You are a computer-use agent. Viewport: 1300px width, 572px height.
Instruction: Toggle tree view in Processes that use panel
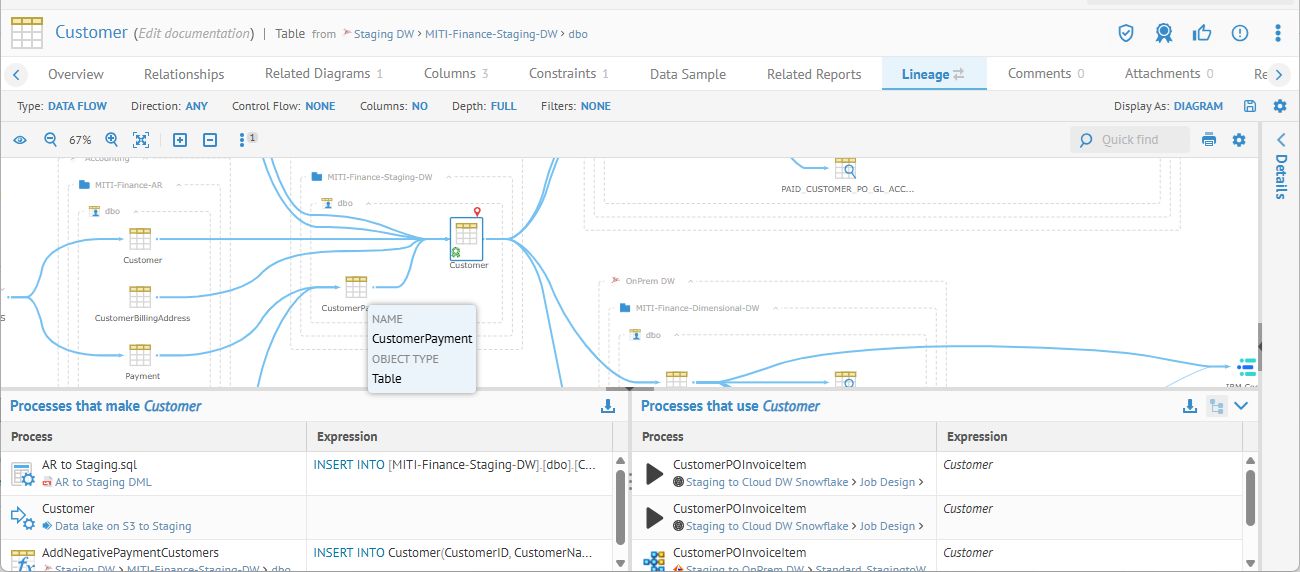coord(1216,406)
